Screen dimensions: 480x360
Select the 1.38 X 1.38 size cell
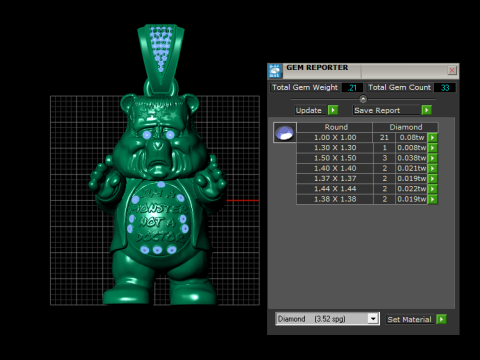pos(335,199)
